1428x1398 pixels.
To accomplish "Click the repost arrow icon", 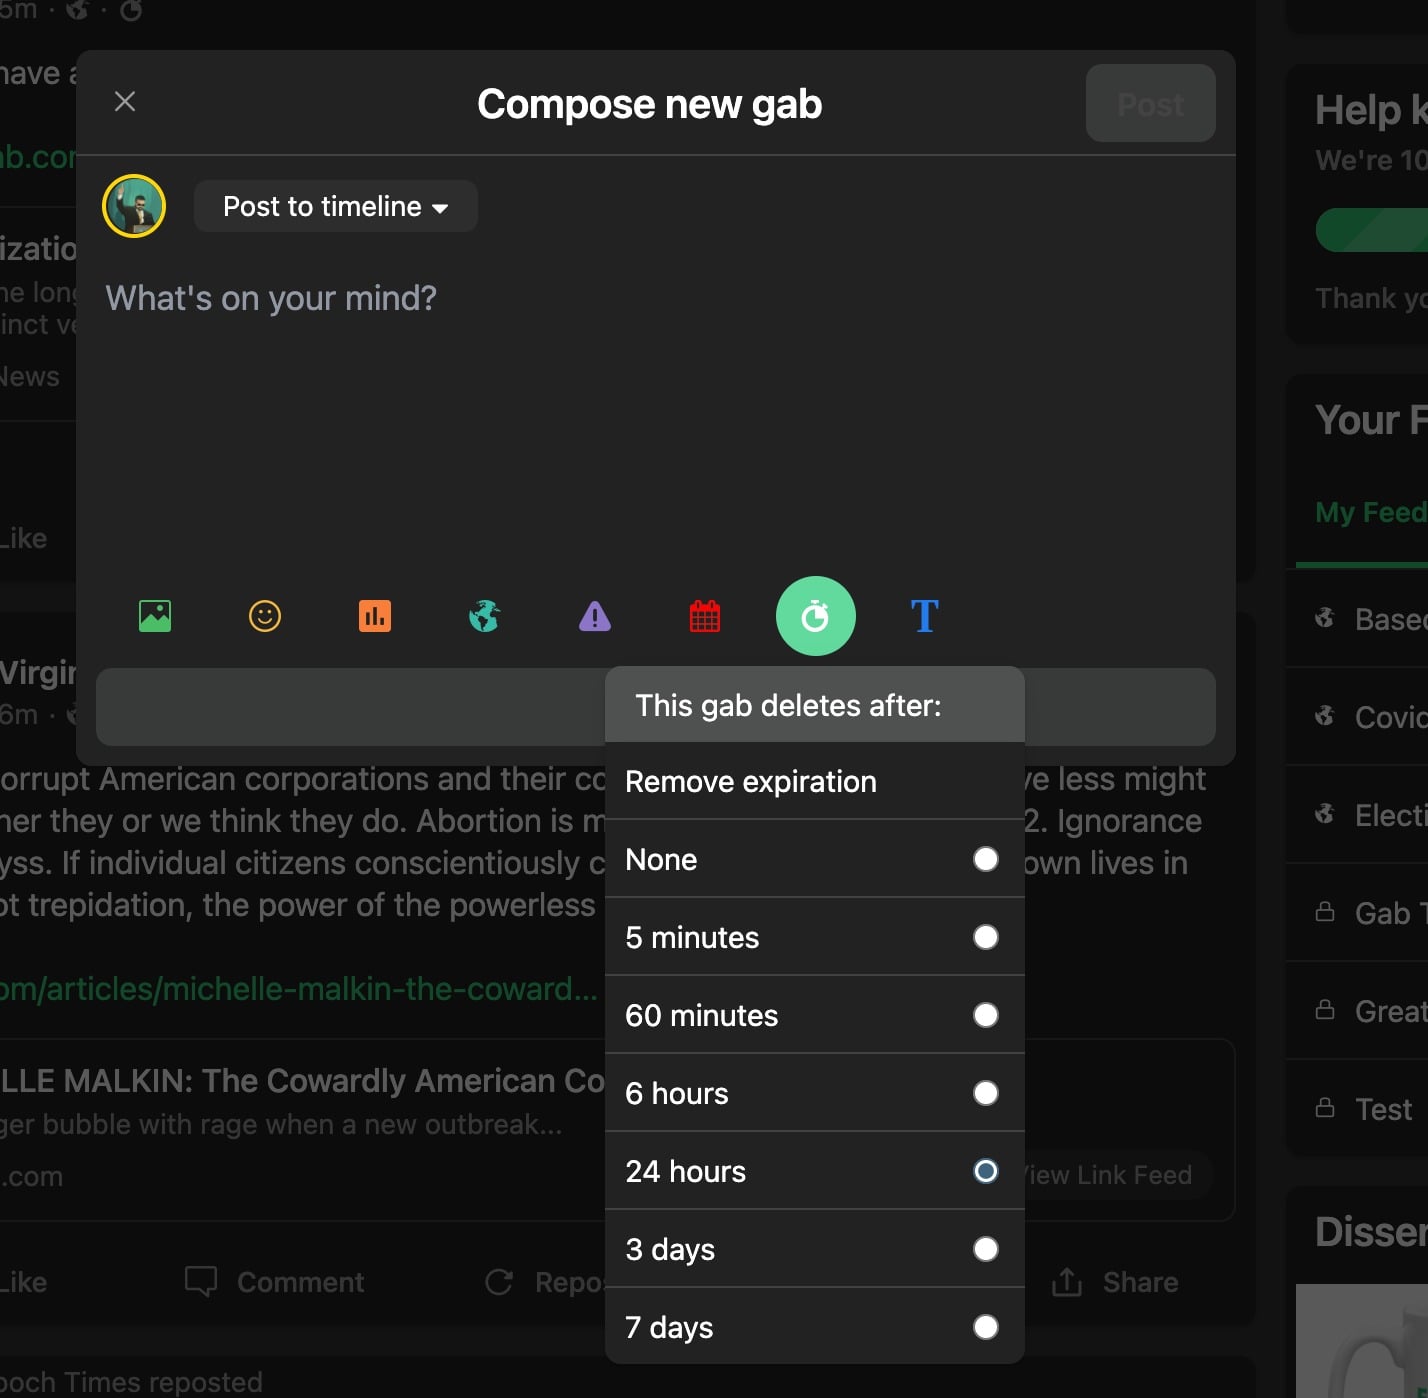I will (499, 1282).
